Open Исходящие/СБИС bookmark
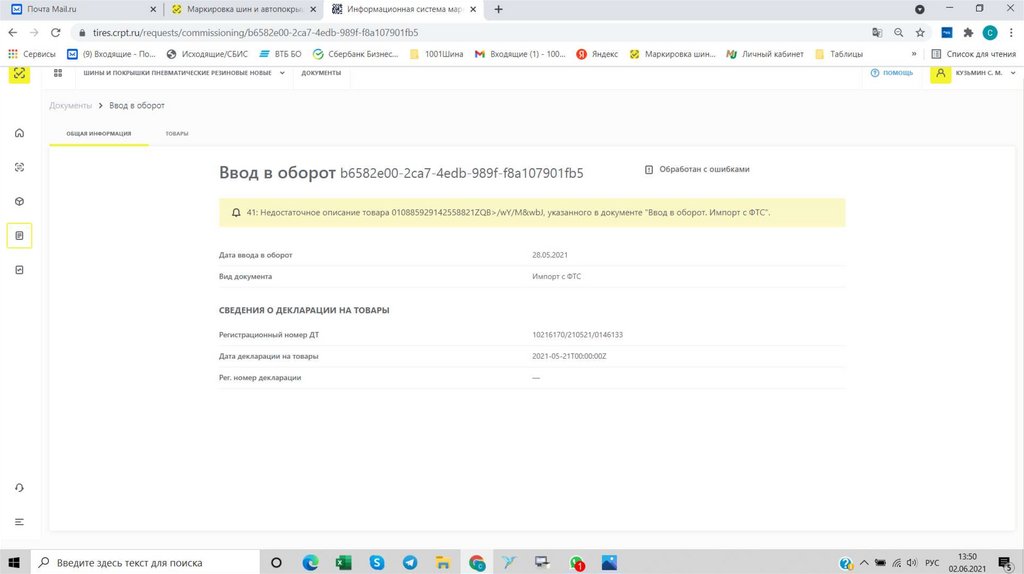The width and height of the screenshot is (1024, 574). [207, 54]
